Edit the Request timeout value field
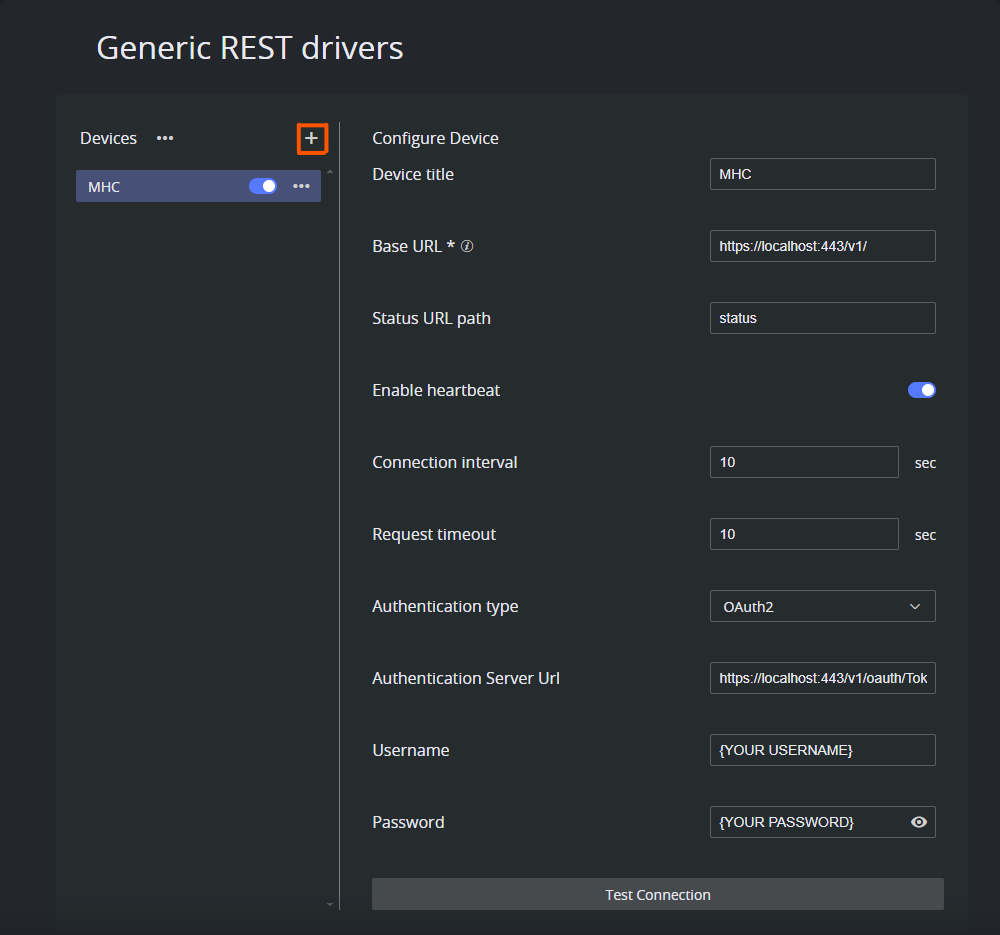Screen dimensions: 1000x935 coord(804,534)
